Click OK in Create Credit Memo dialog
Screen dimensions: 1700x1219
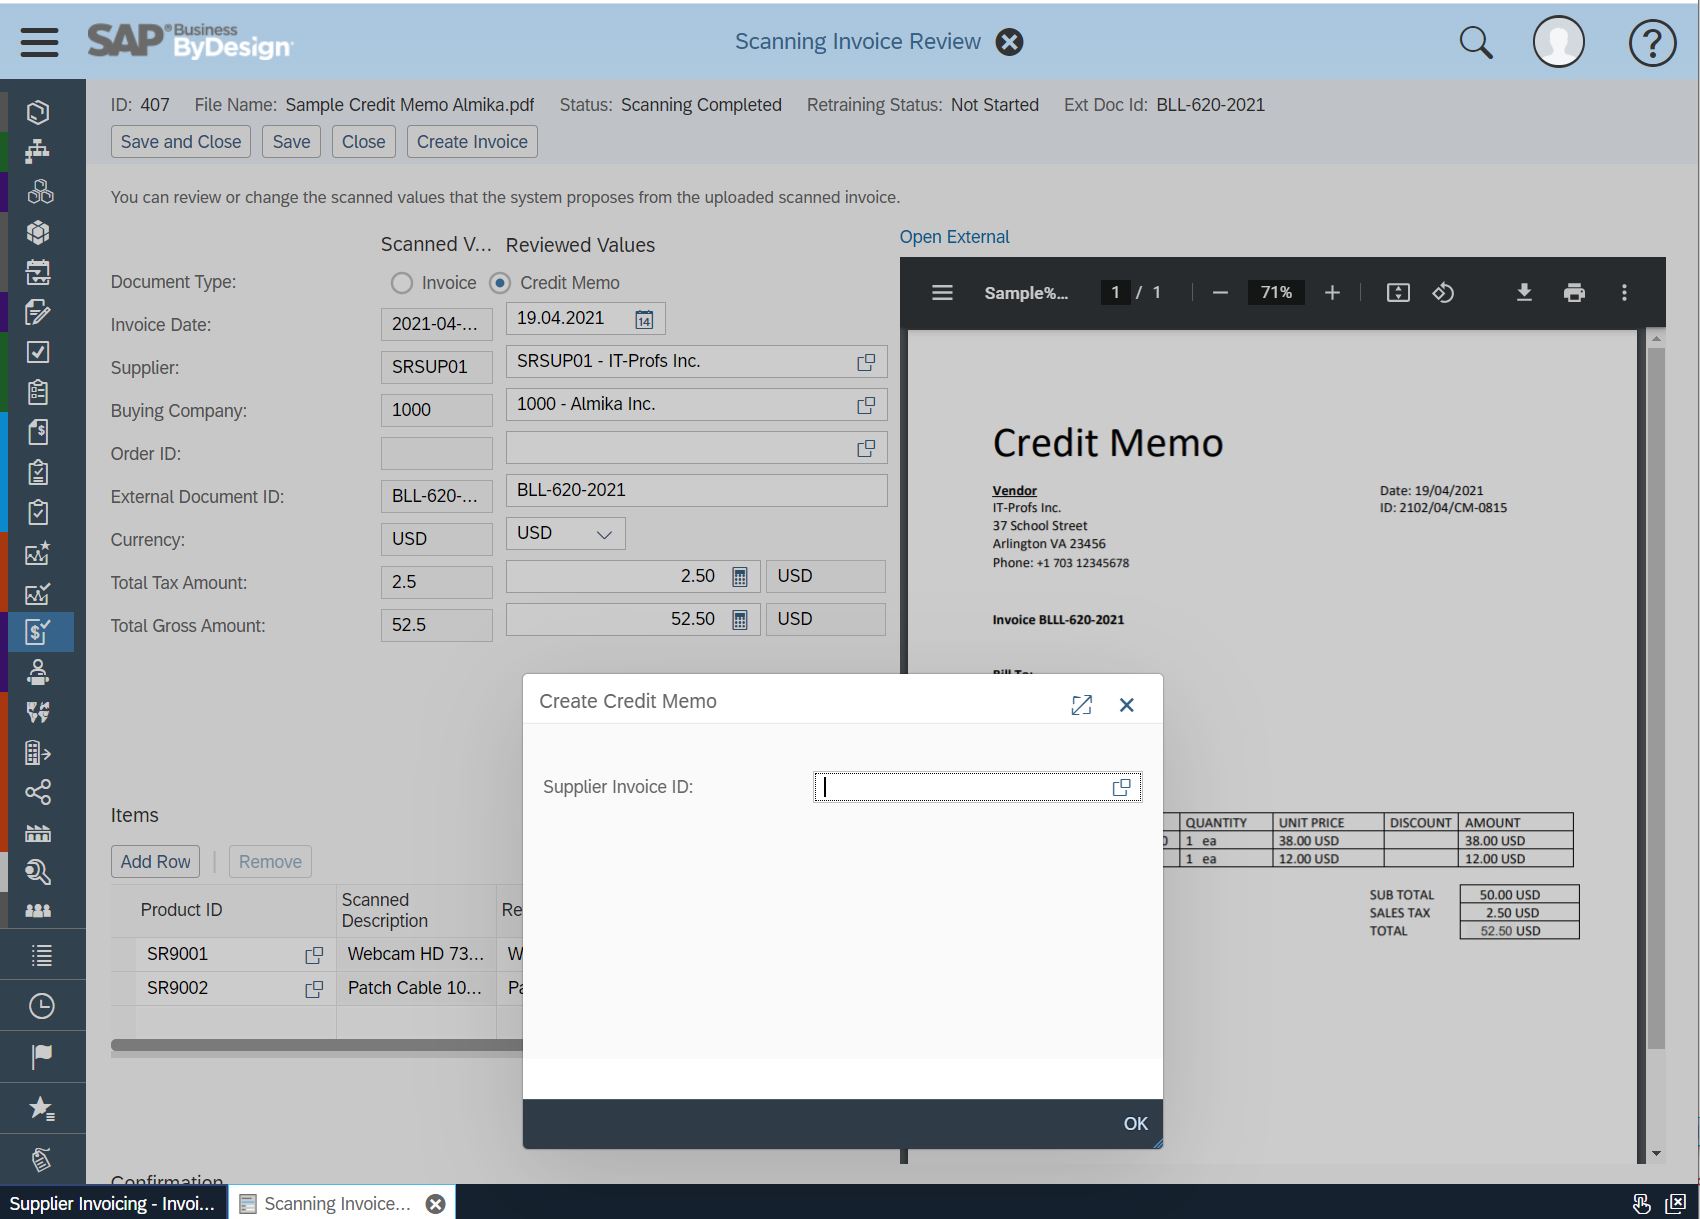1135,1124
